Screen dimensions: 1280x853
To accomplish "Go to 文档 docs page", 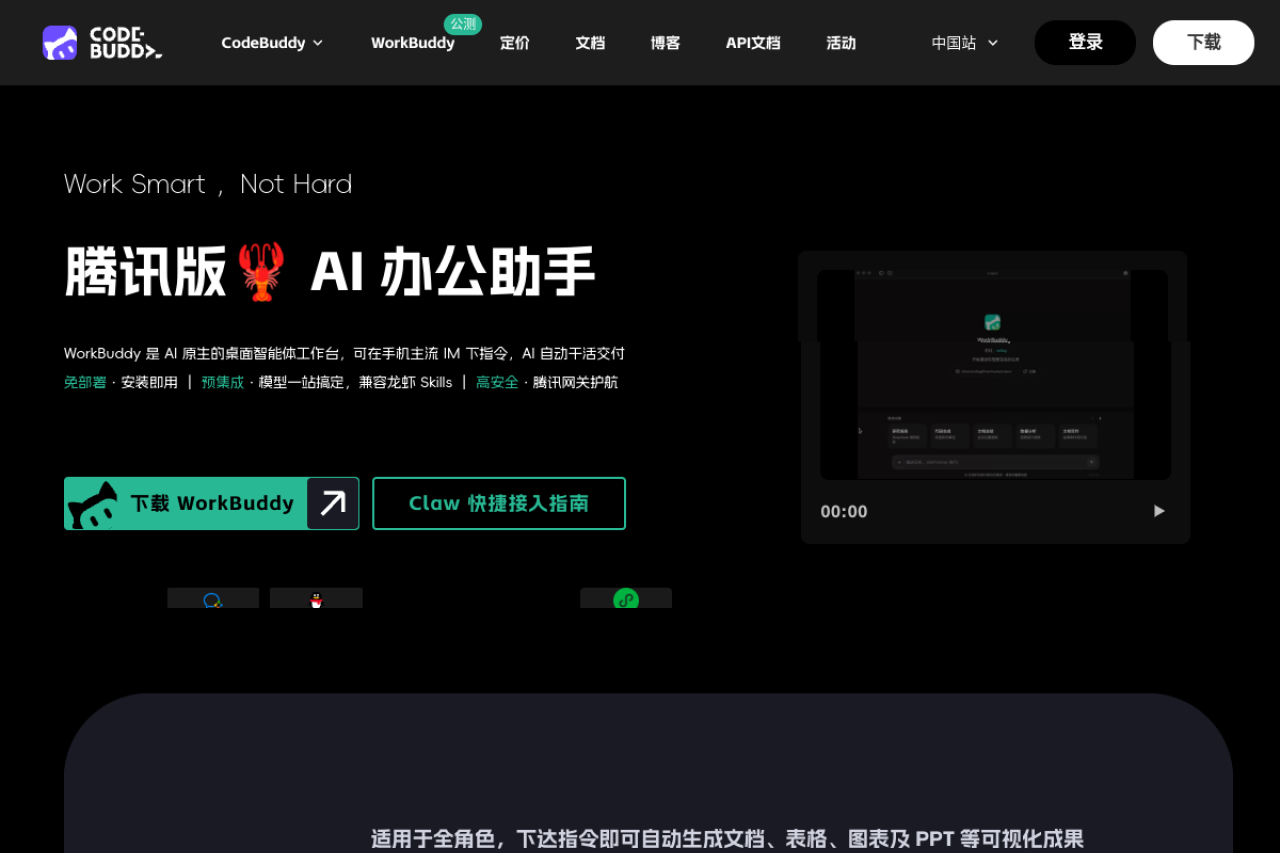I will pos(590,43).
